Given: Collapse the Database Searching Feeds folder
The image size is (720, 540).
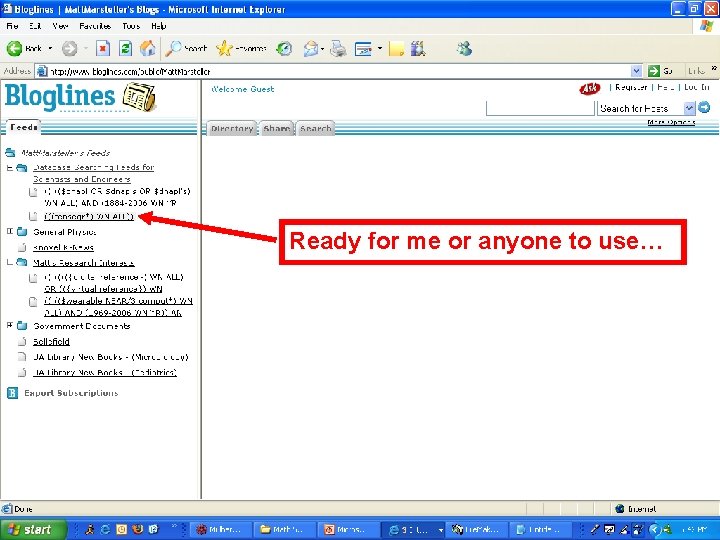Looking at the screenshot, I should (x=9, y=168).
